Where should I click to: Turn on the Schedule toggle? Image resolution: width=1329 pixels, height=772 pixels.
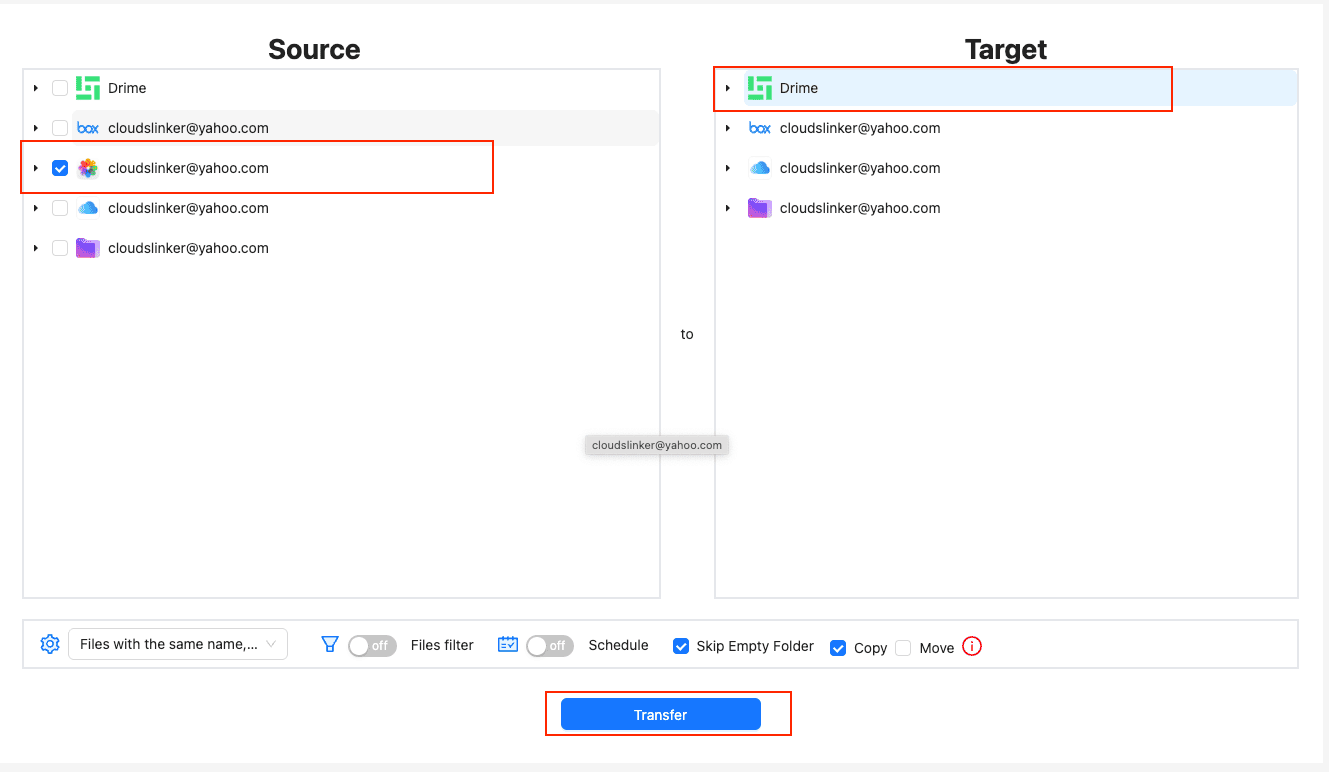549,645
